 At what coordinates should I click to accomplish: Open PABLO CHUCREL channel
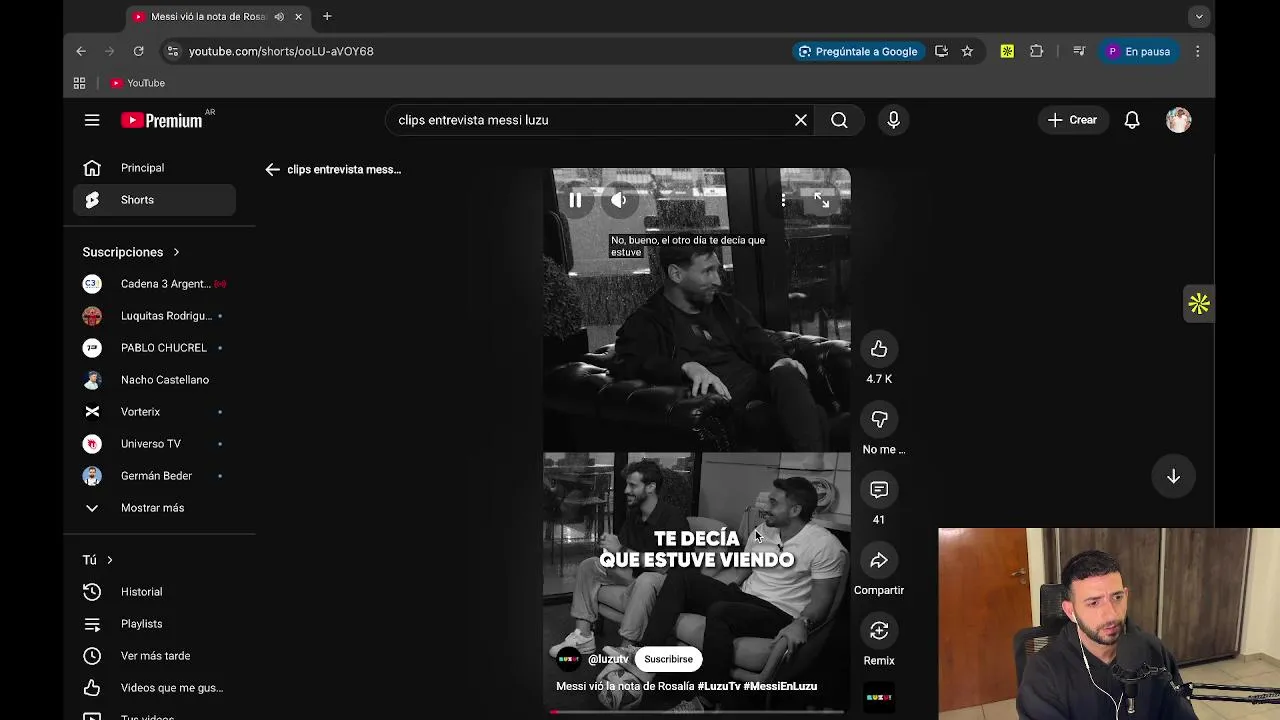[154, 348]
